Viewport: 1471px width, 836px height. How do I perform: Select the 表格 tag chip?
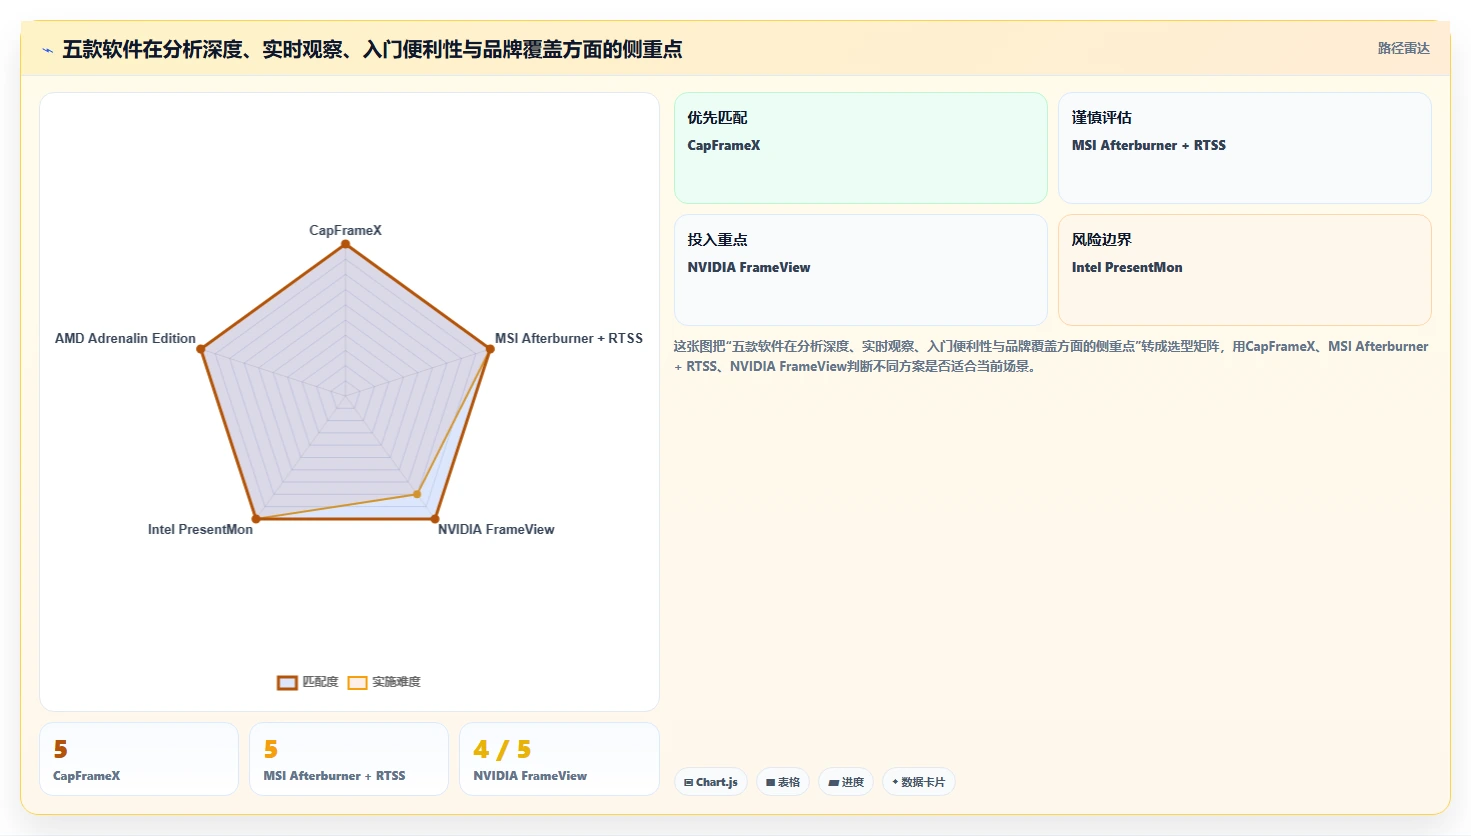coord(783,782)
